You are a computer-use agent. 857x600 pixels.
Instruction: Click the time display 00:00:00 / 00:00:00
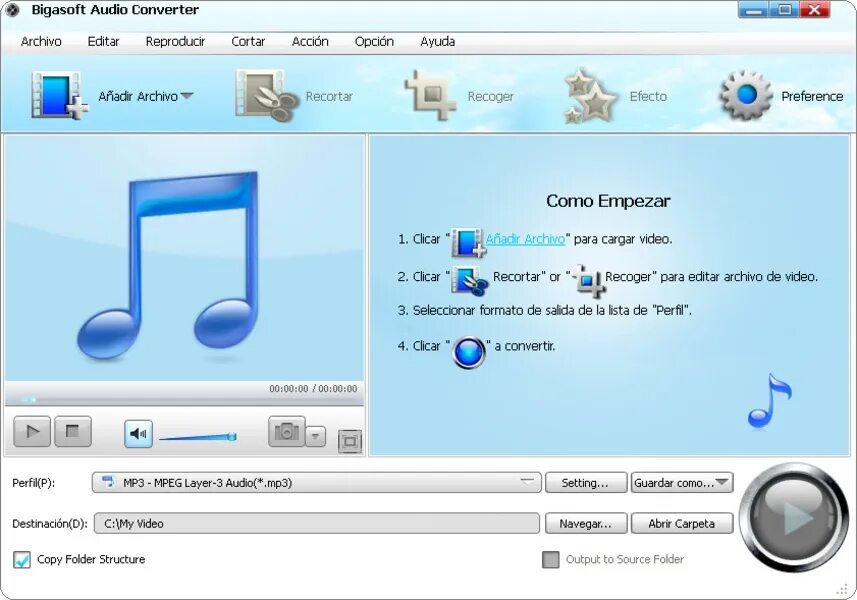click(x=313, y=389)
